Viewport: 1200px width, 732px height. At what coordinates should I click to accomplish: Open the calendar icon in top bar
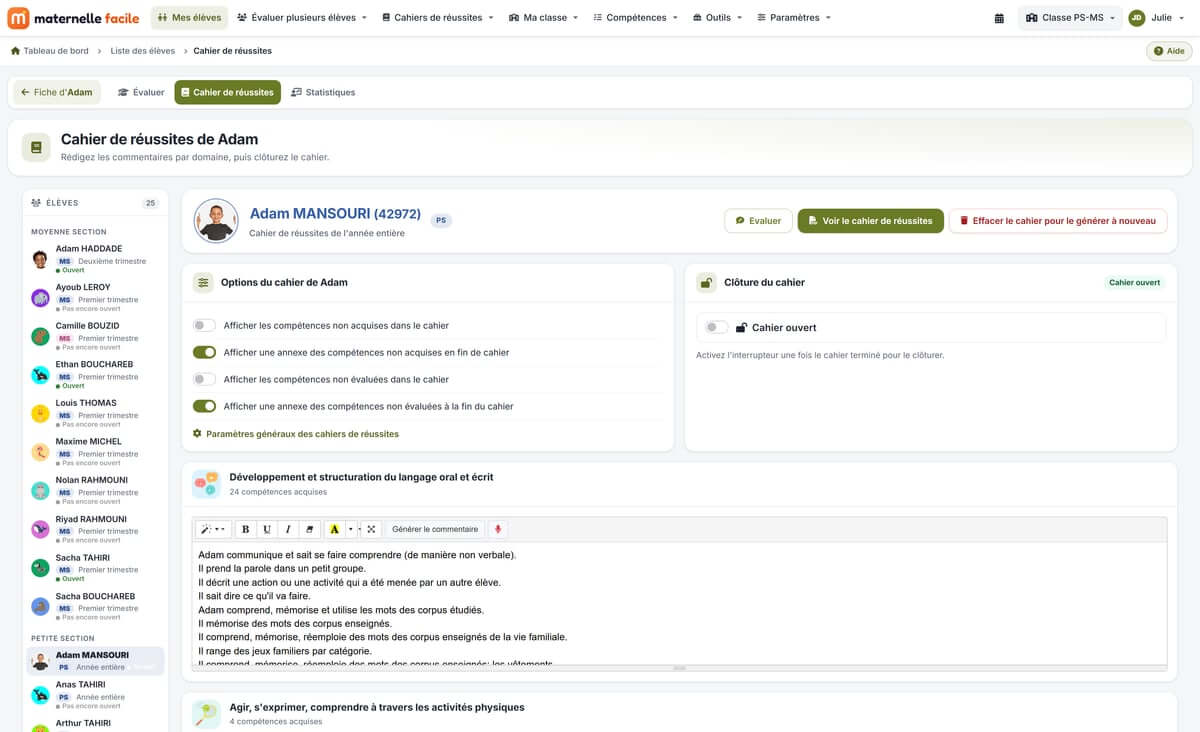999,18
